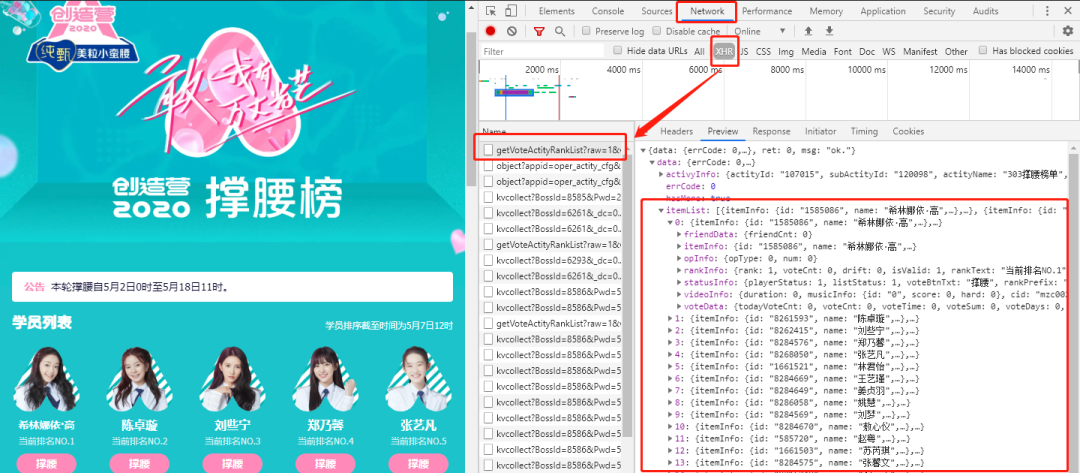
Task: Filter requests by Font type
Action: pyautogui.click(x=842, y=52)
